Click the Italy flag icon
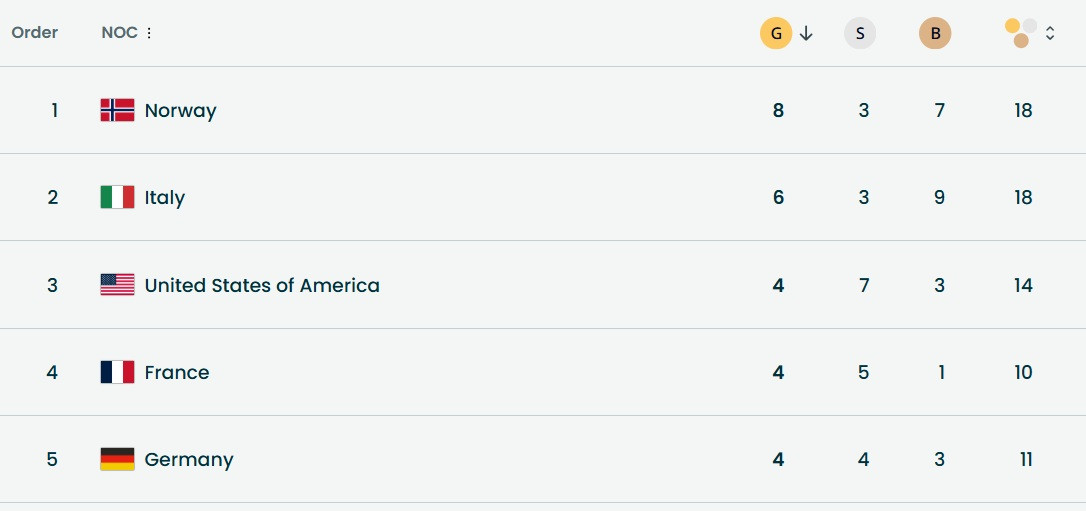Screen dimensions: 1086x511 [x=117, y=197]
